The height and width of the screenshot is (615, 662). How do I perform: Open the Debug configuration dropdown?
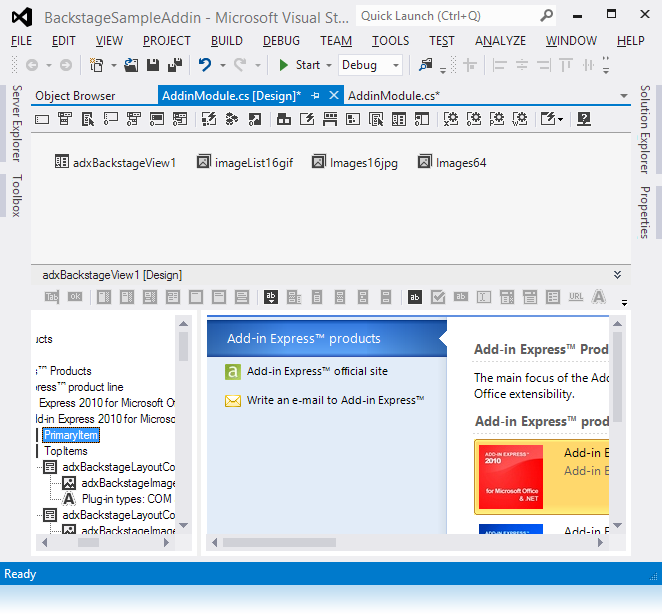pyautogui.click(x=371, y=65)
